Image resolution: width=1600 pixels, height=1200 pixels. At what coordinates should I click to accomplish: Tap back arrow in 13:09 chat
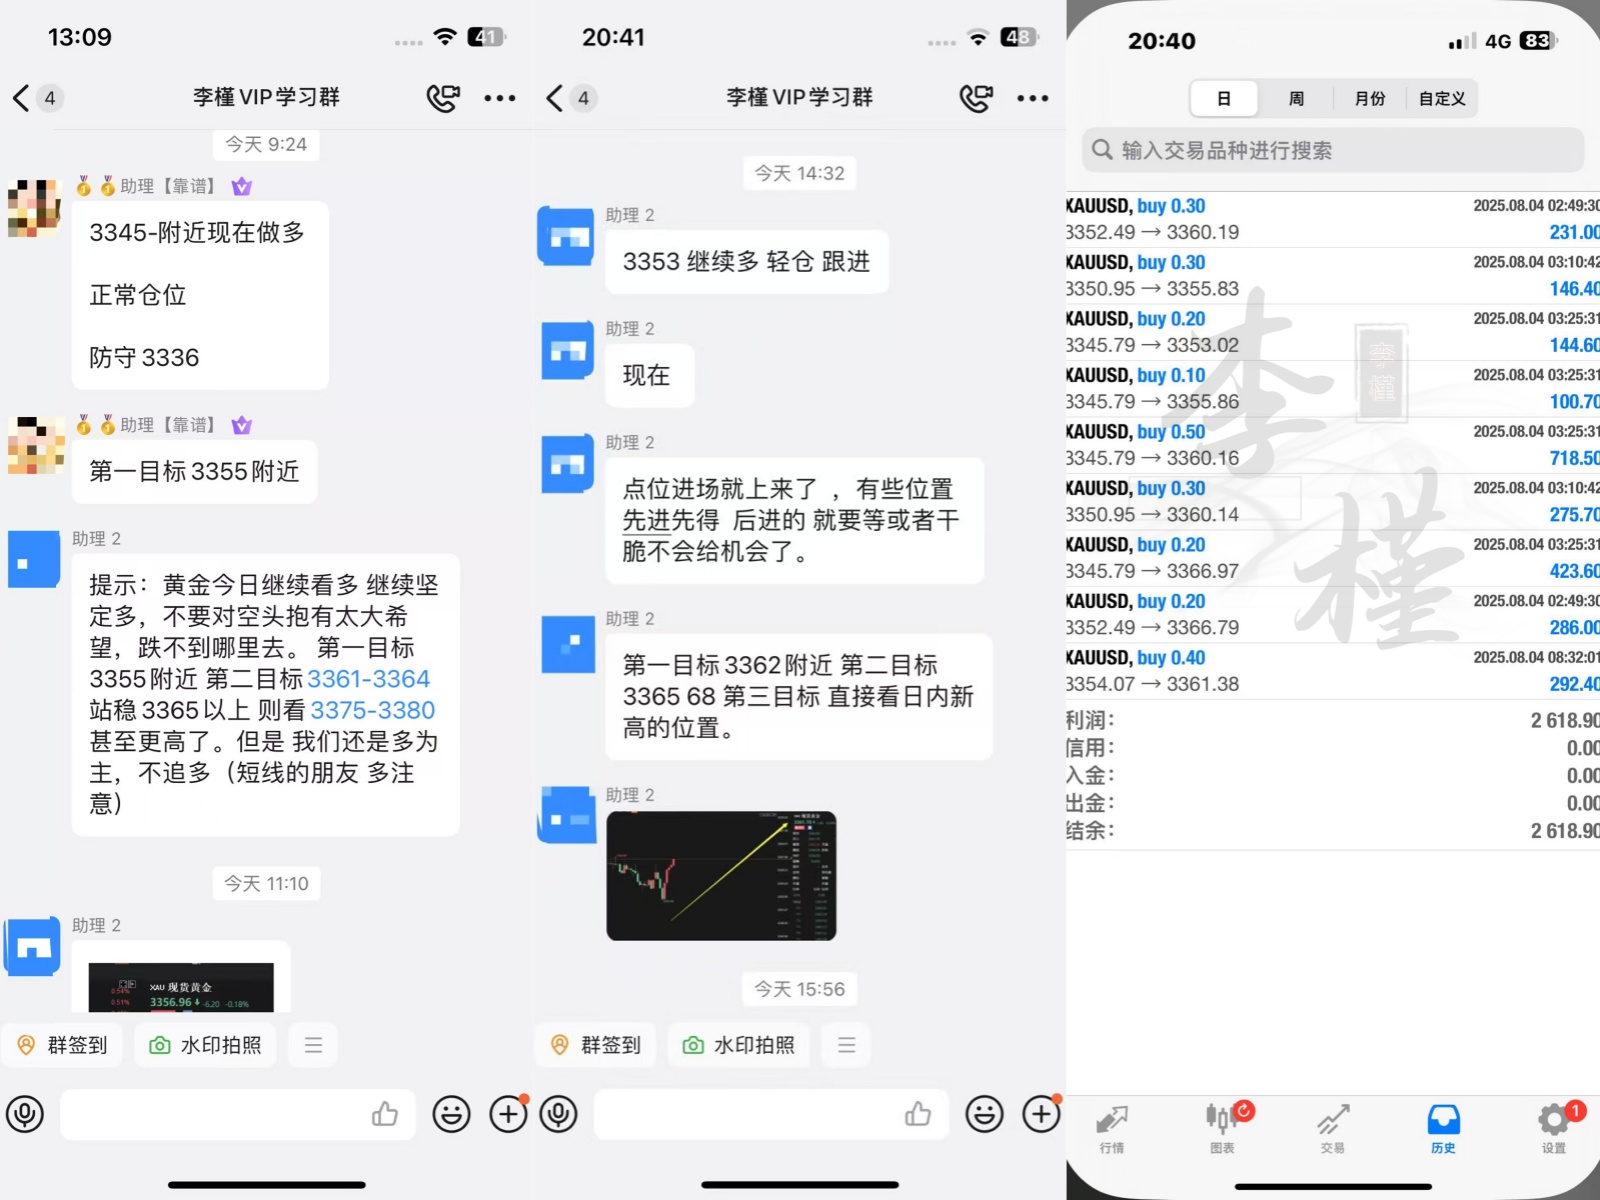[20, 98]
